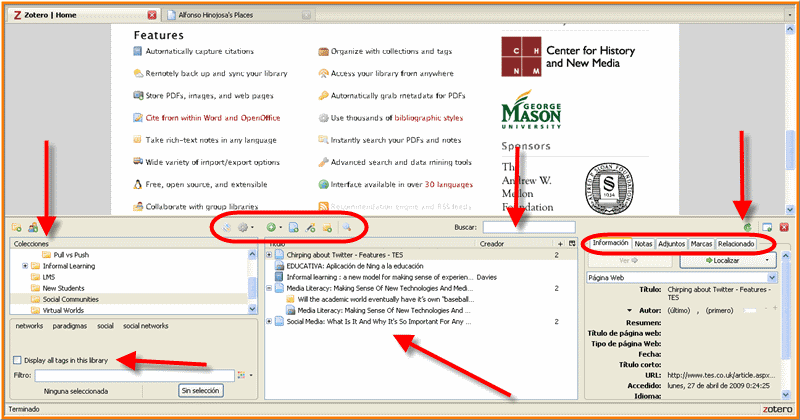Screen dimensions: 800x420
Task: Follow the 30 languages link
Action: click(x=449, y=184)
